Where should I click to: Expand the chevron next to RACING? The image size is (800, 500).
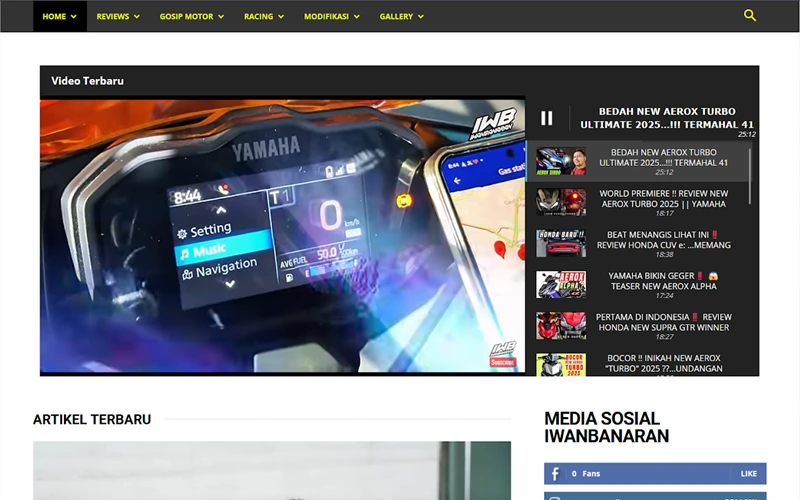(x=281, y=17)
